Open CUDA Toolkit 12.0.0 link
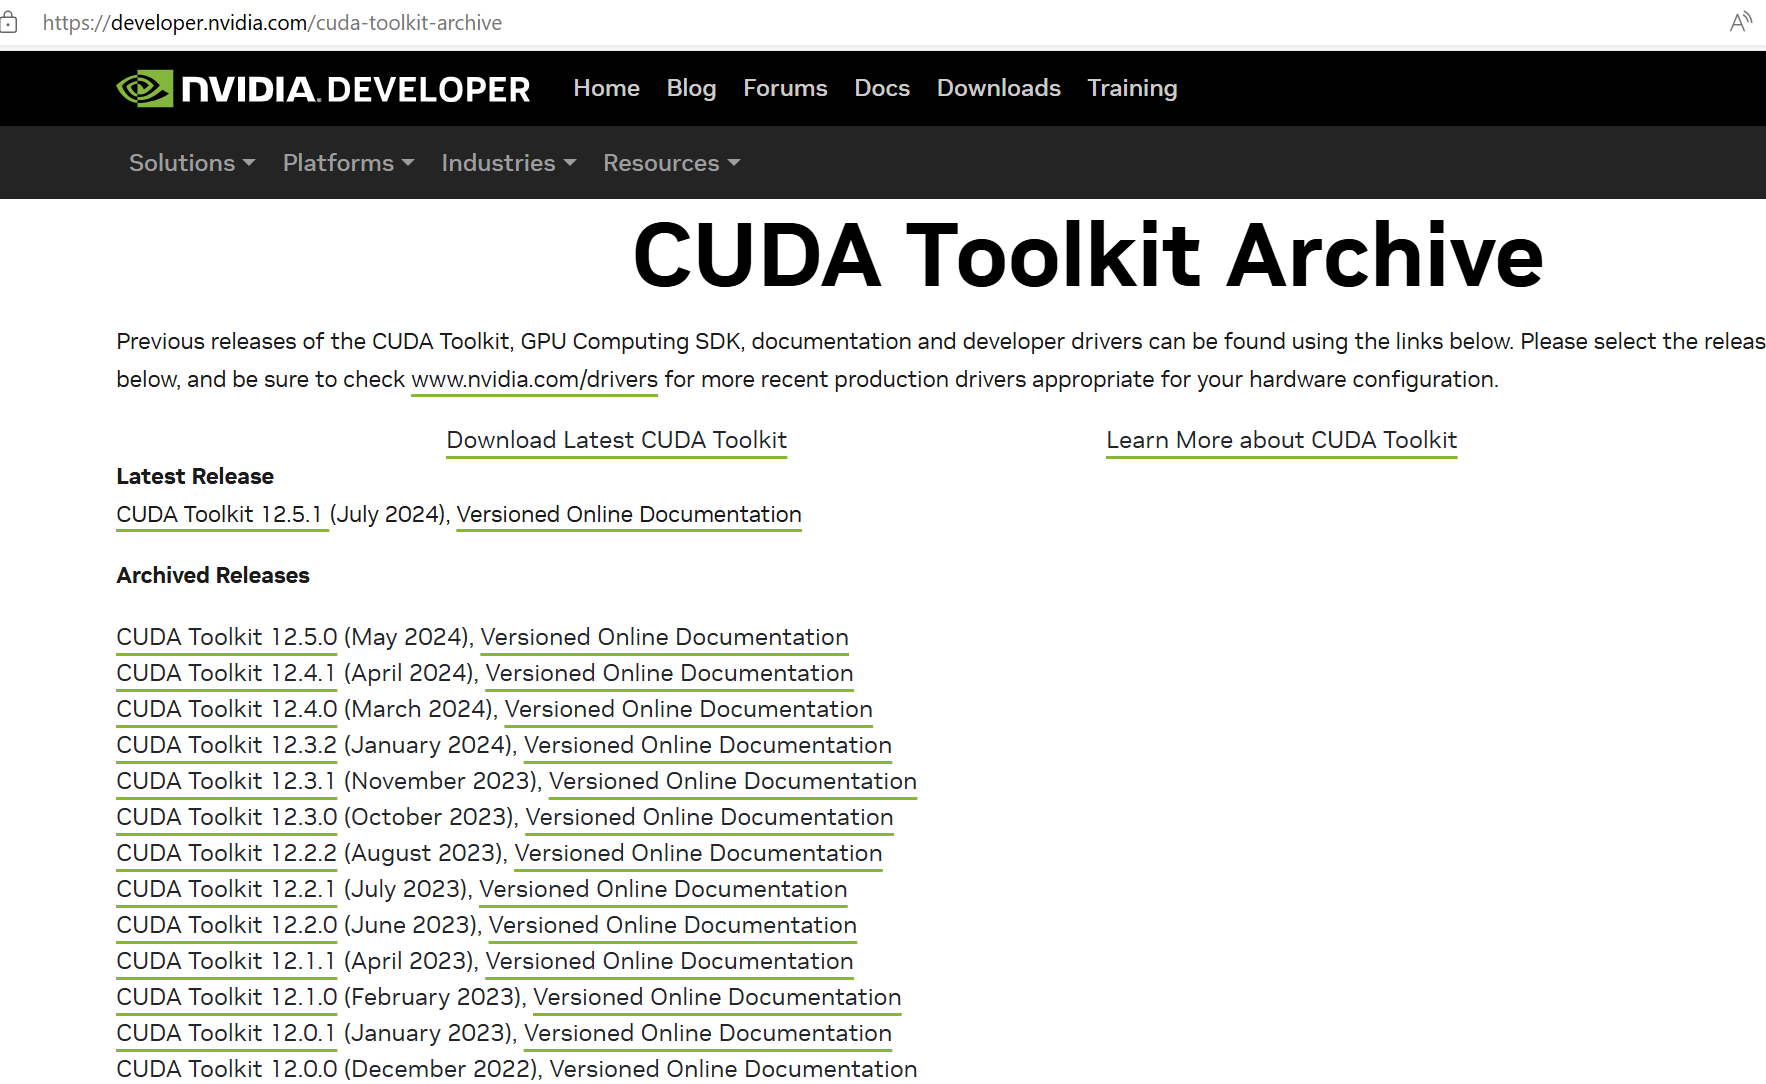1766x1084 pixels. click(x=227, y=1069)
